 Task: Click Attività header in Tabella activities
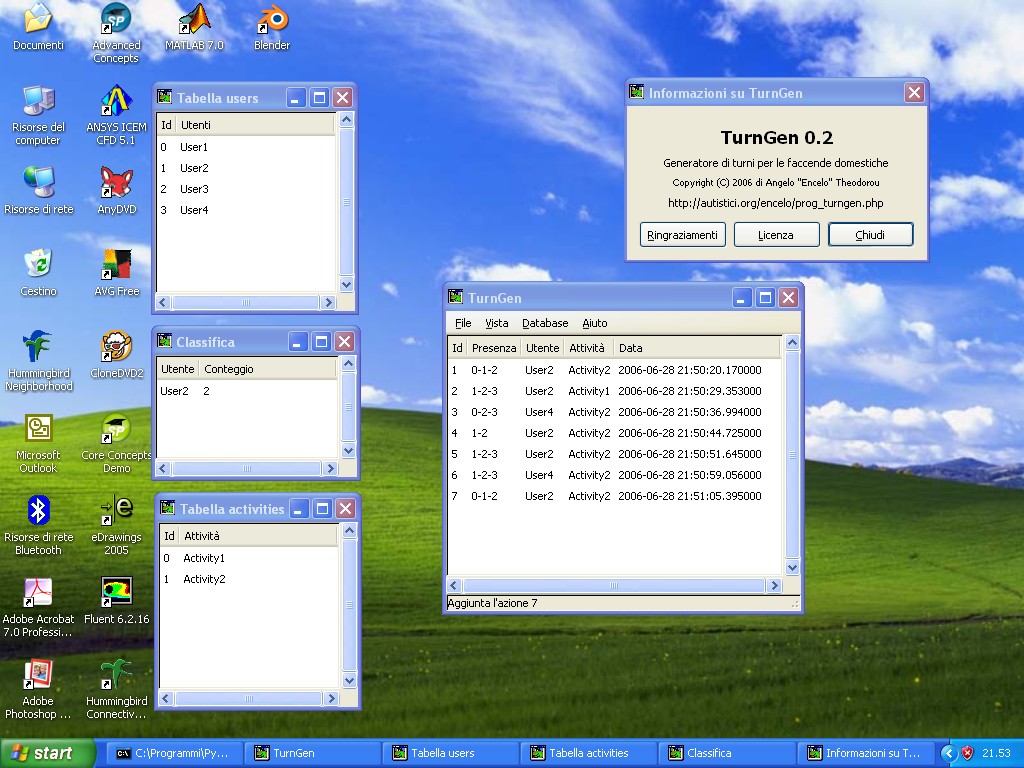point(259,536)
